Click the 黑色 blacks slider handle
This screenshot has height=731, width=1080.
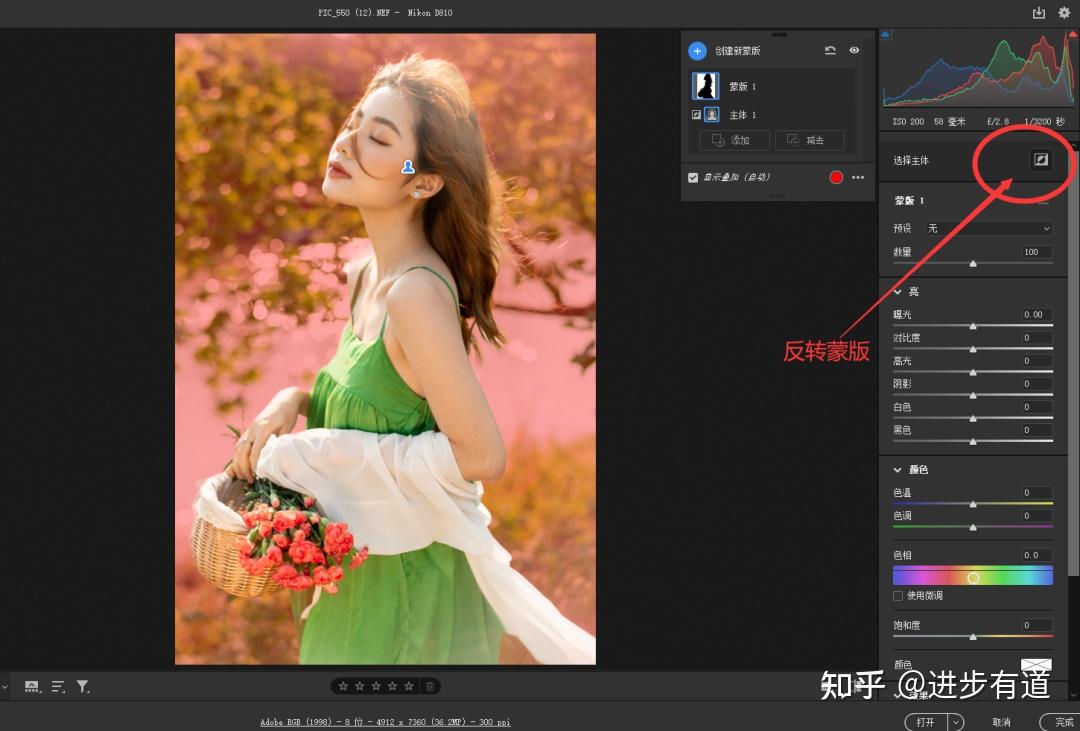pos(973,442)
